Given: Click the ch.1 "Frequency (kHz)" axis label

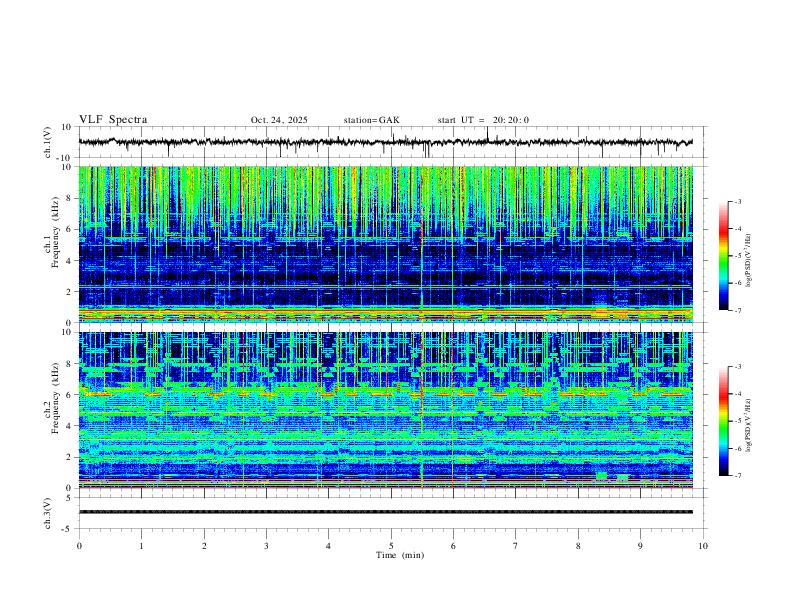Looking at the screenshot, I should point(55,233).
